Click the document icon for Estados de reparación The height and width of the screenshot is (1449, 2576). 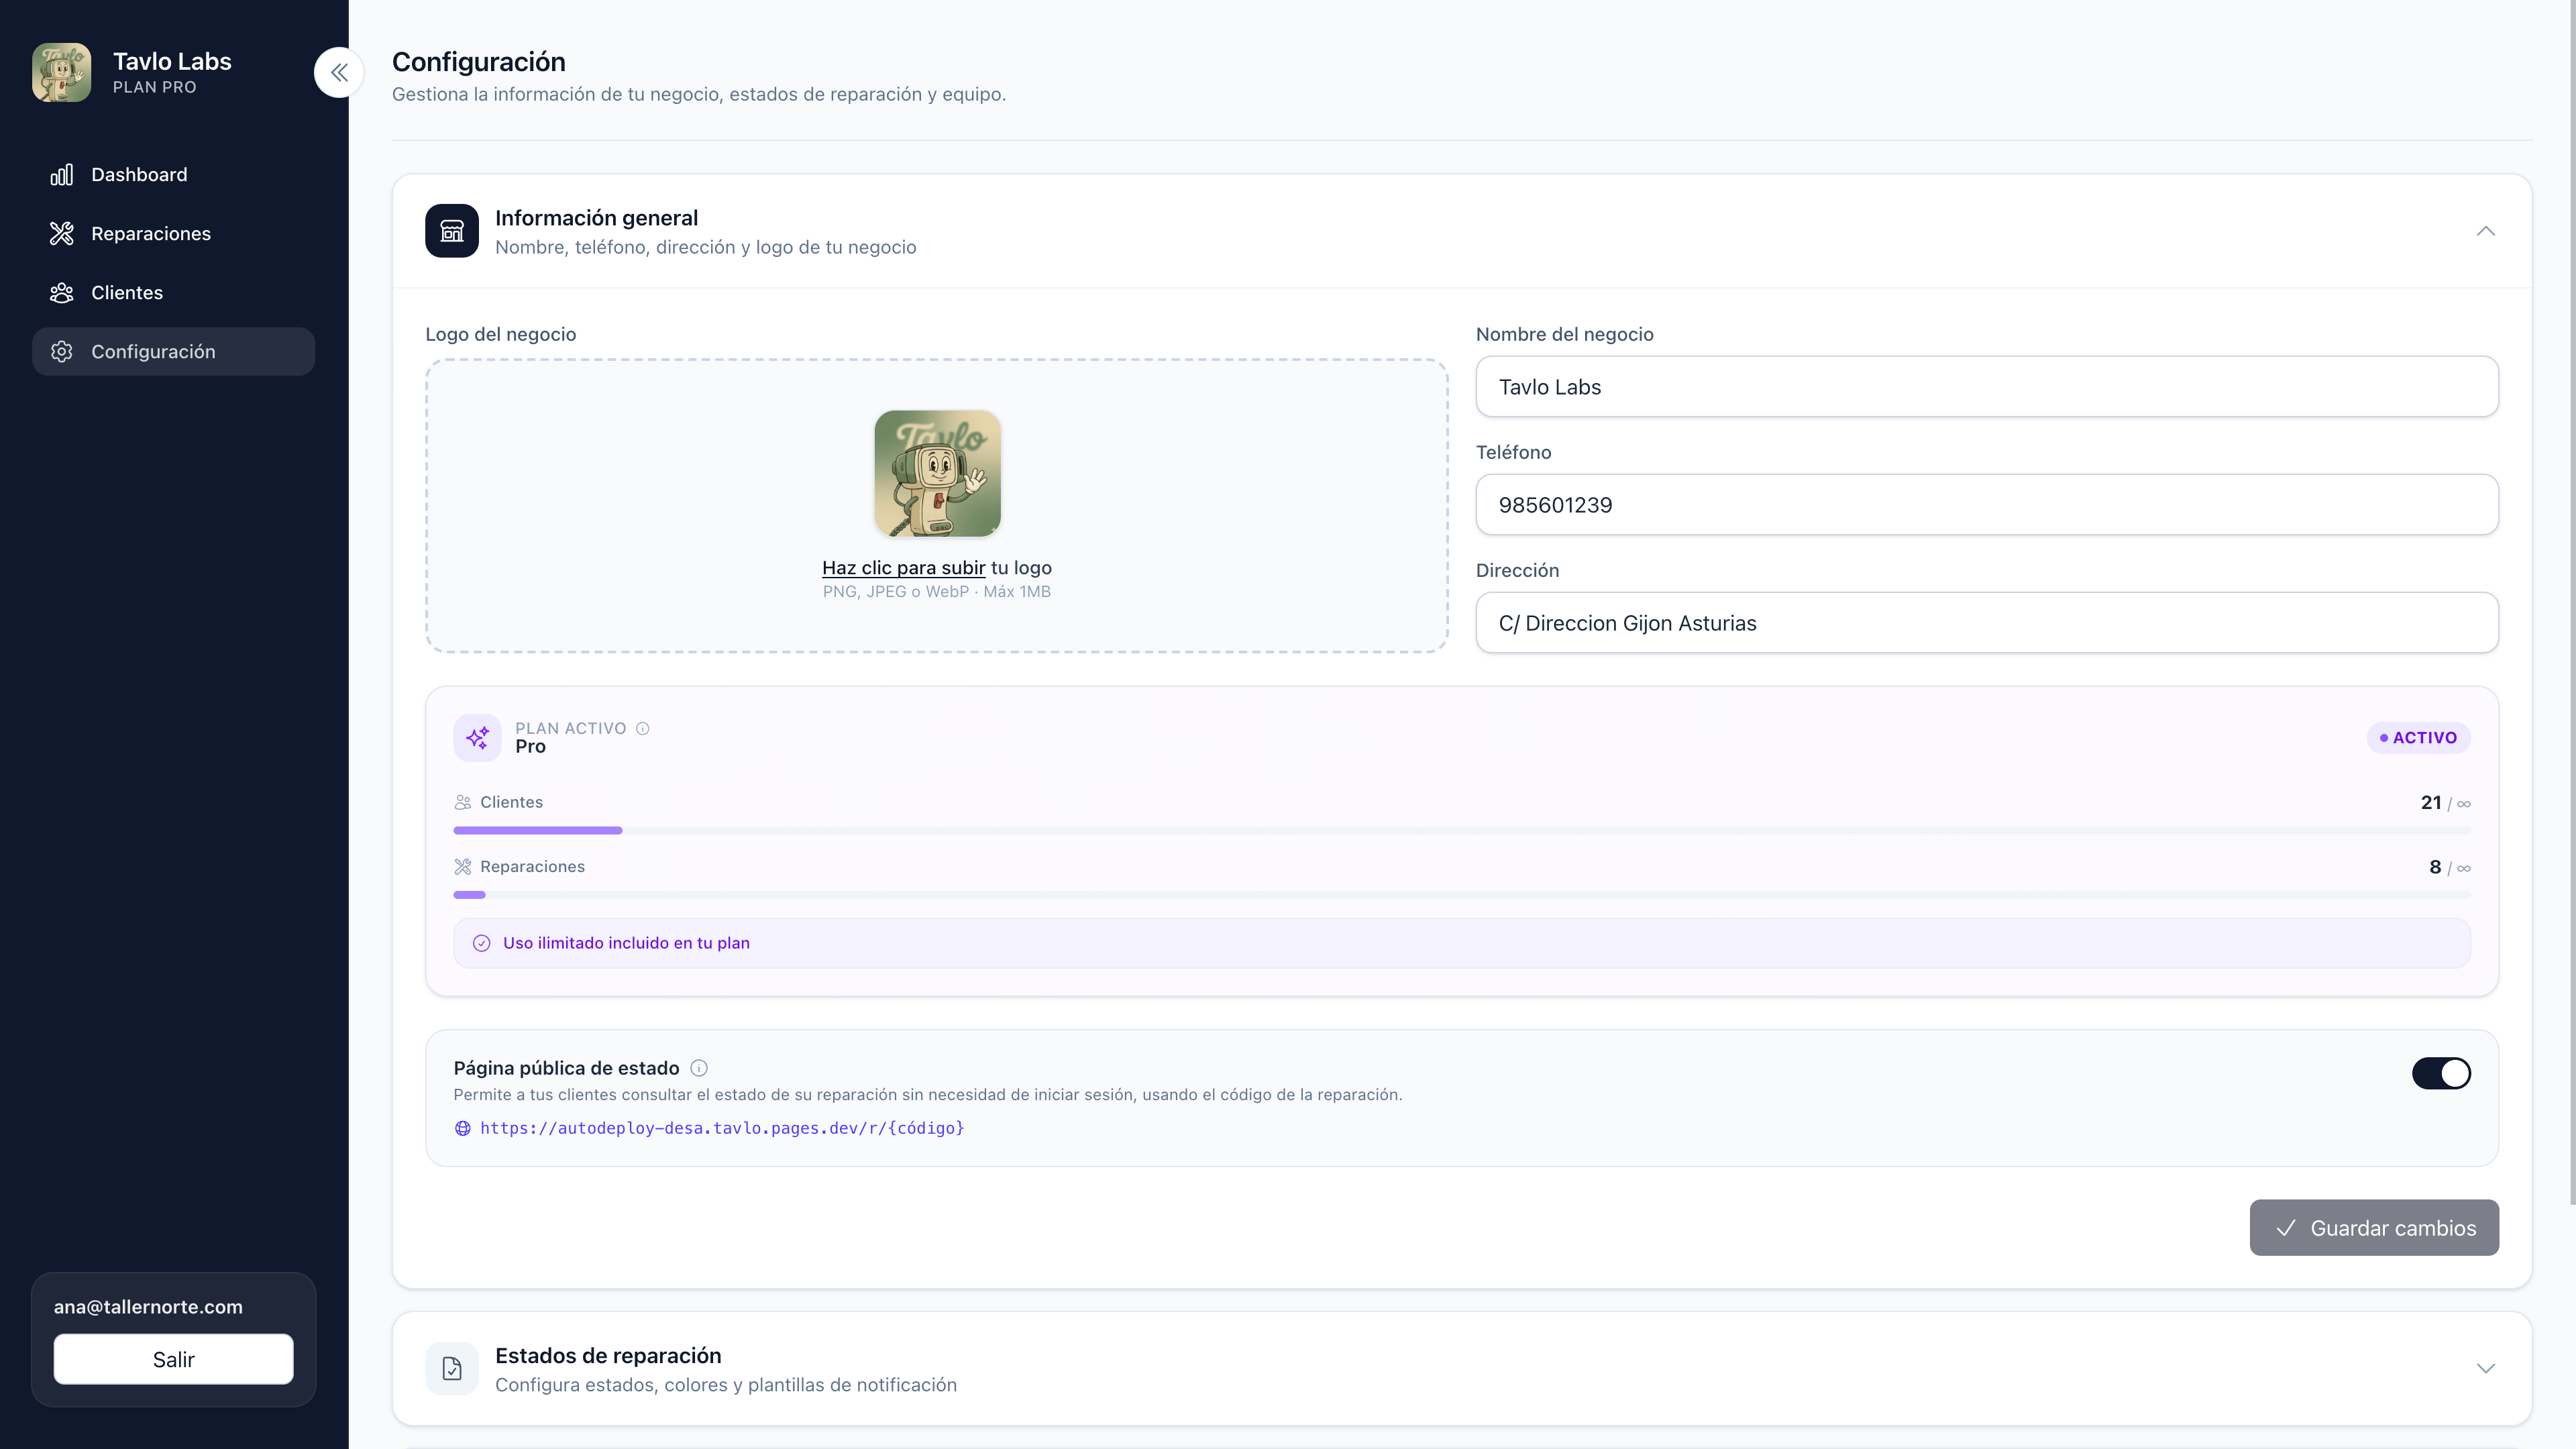452,1368
